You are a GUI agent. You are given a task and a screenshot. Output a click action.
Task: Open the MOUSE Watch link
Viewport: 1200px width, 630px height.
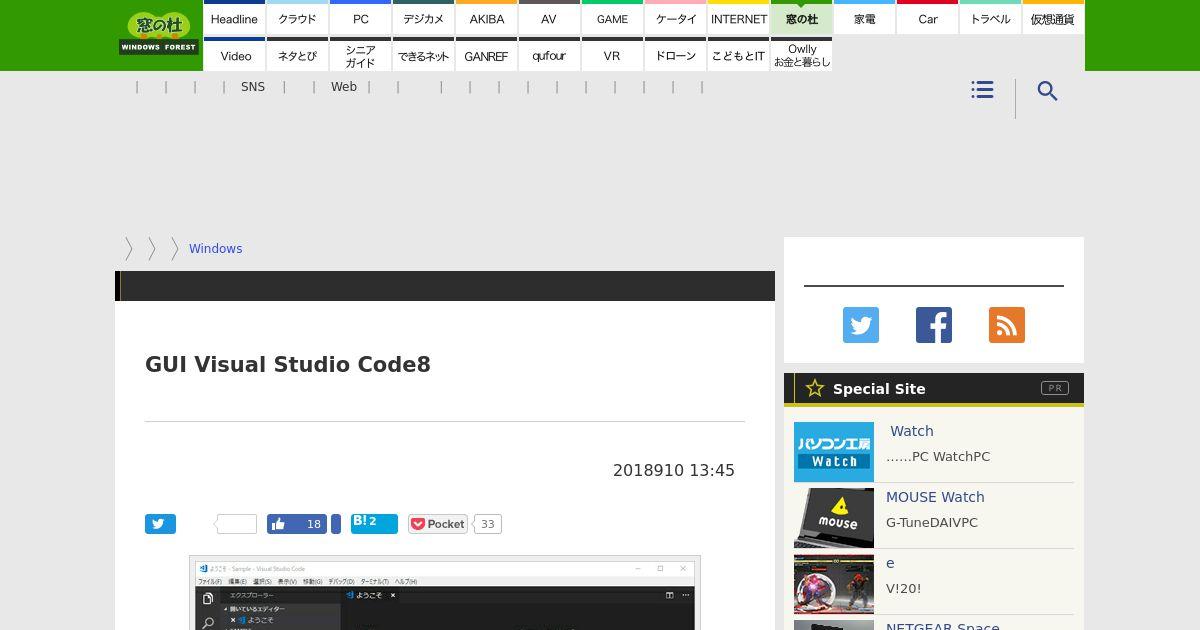point(935,497)
